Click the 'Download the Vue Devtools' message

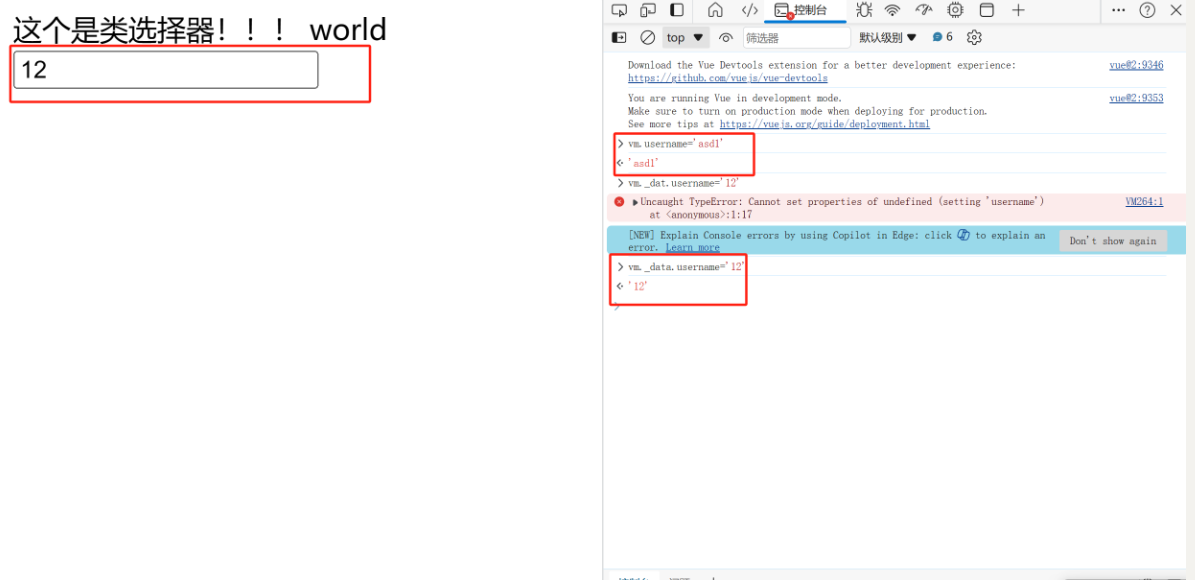(822, 66)
